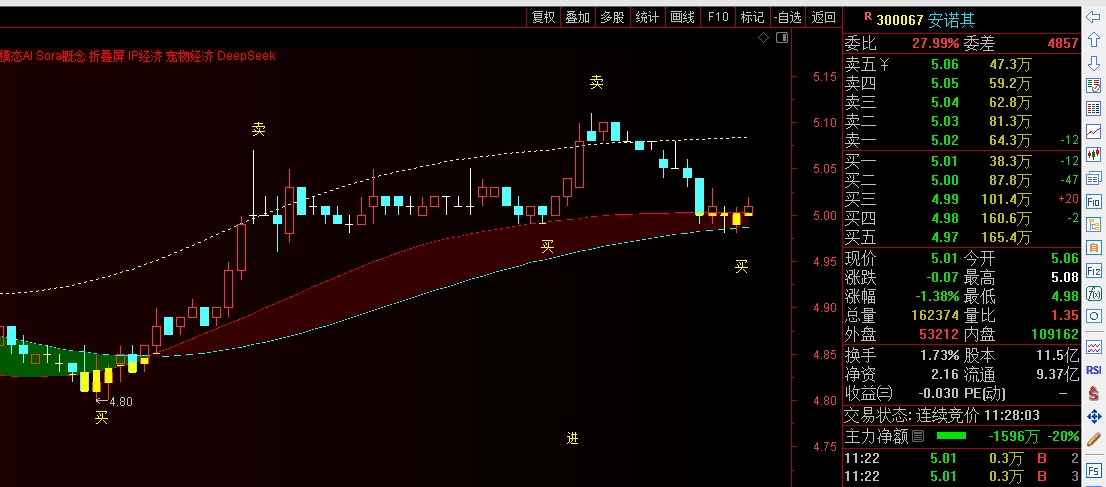1106x487 pixels.
Task: Click the 换手 1.73% value
Action: [940, 355]
